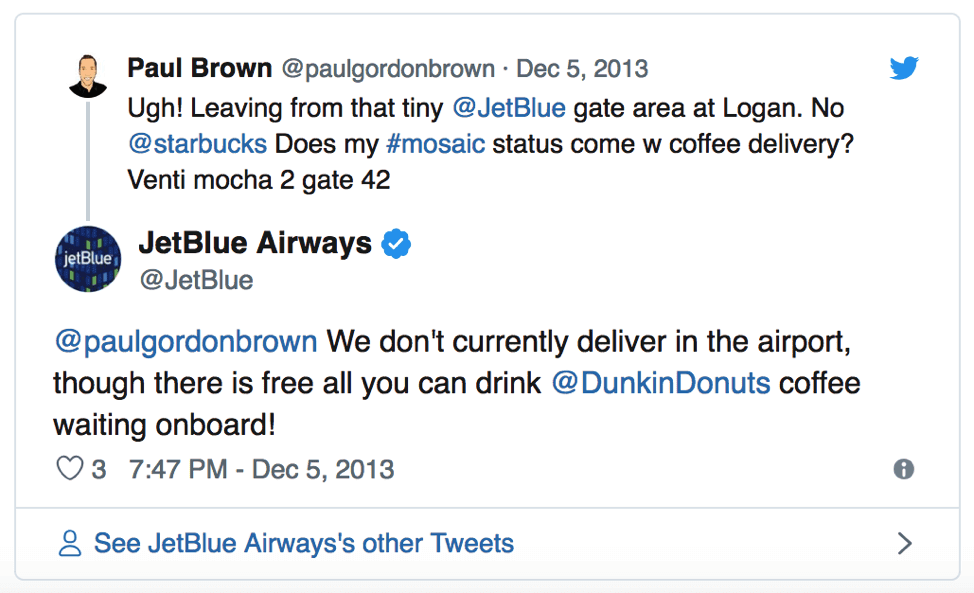Screen dimensions: 974x593
Task: Open the 7:47 PM - Dec 5, 2013 timestamp
Action: coord(261,469)
